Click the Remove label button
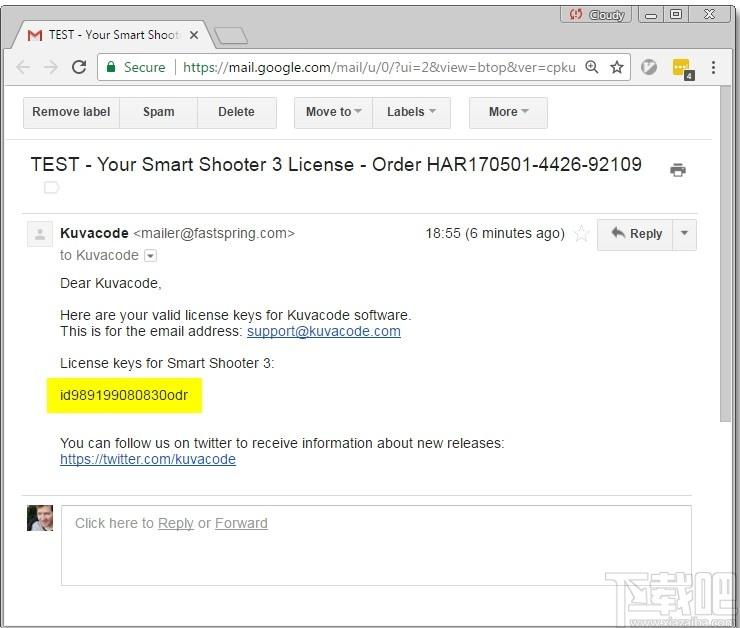This screenshot has height=628, width=740. (x=71, y=112)
